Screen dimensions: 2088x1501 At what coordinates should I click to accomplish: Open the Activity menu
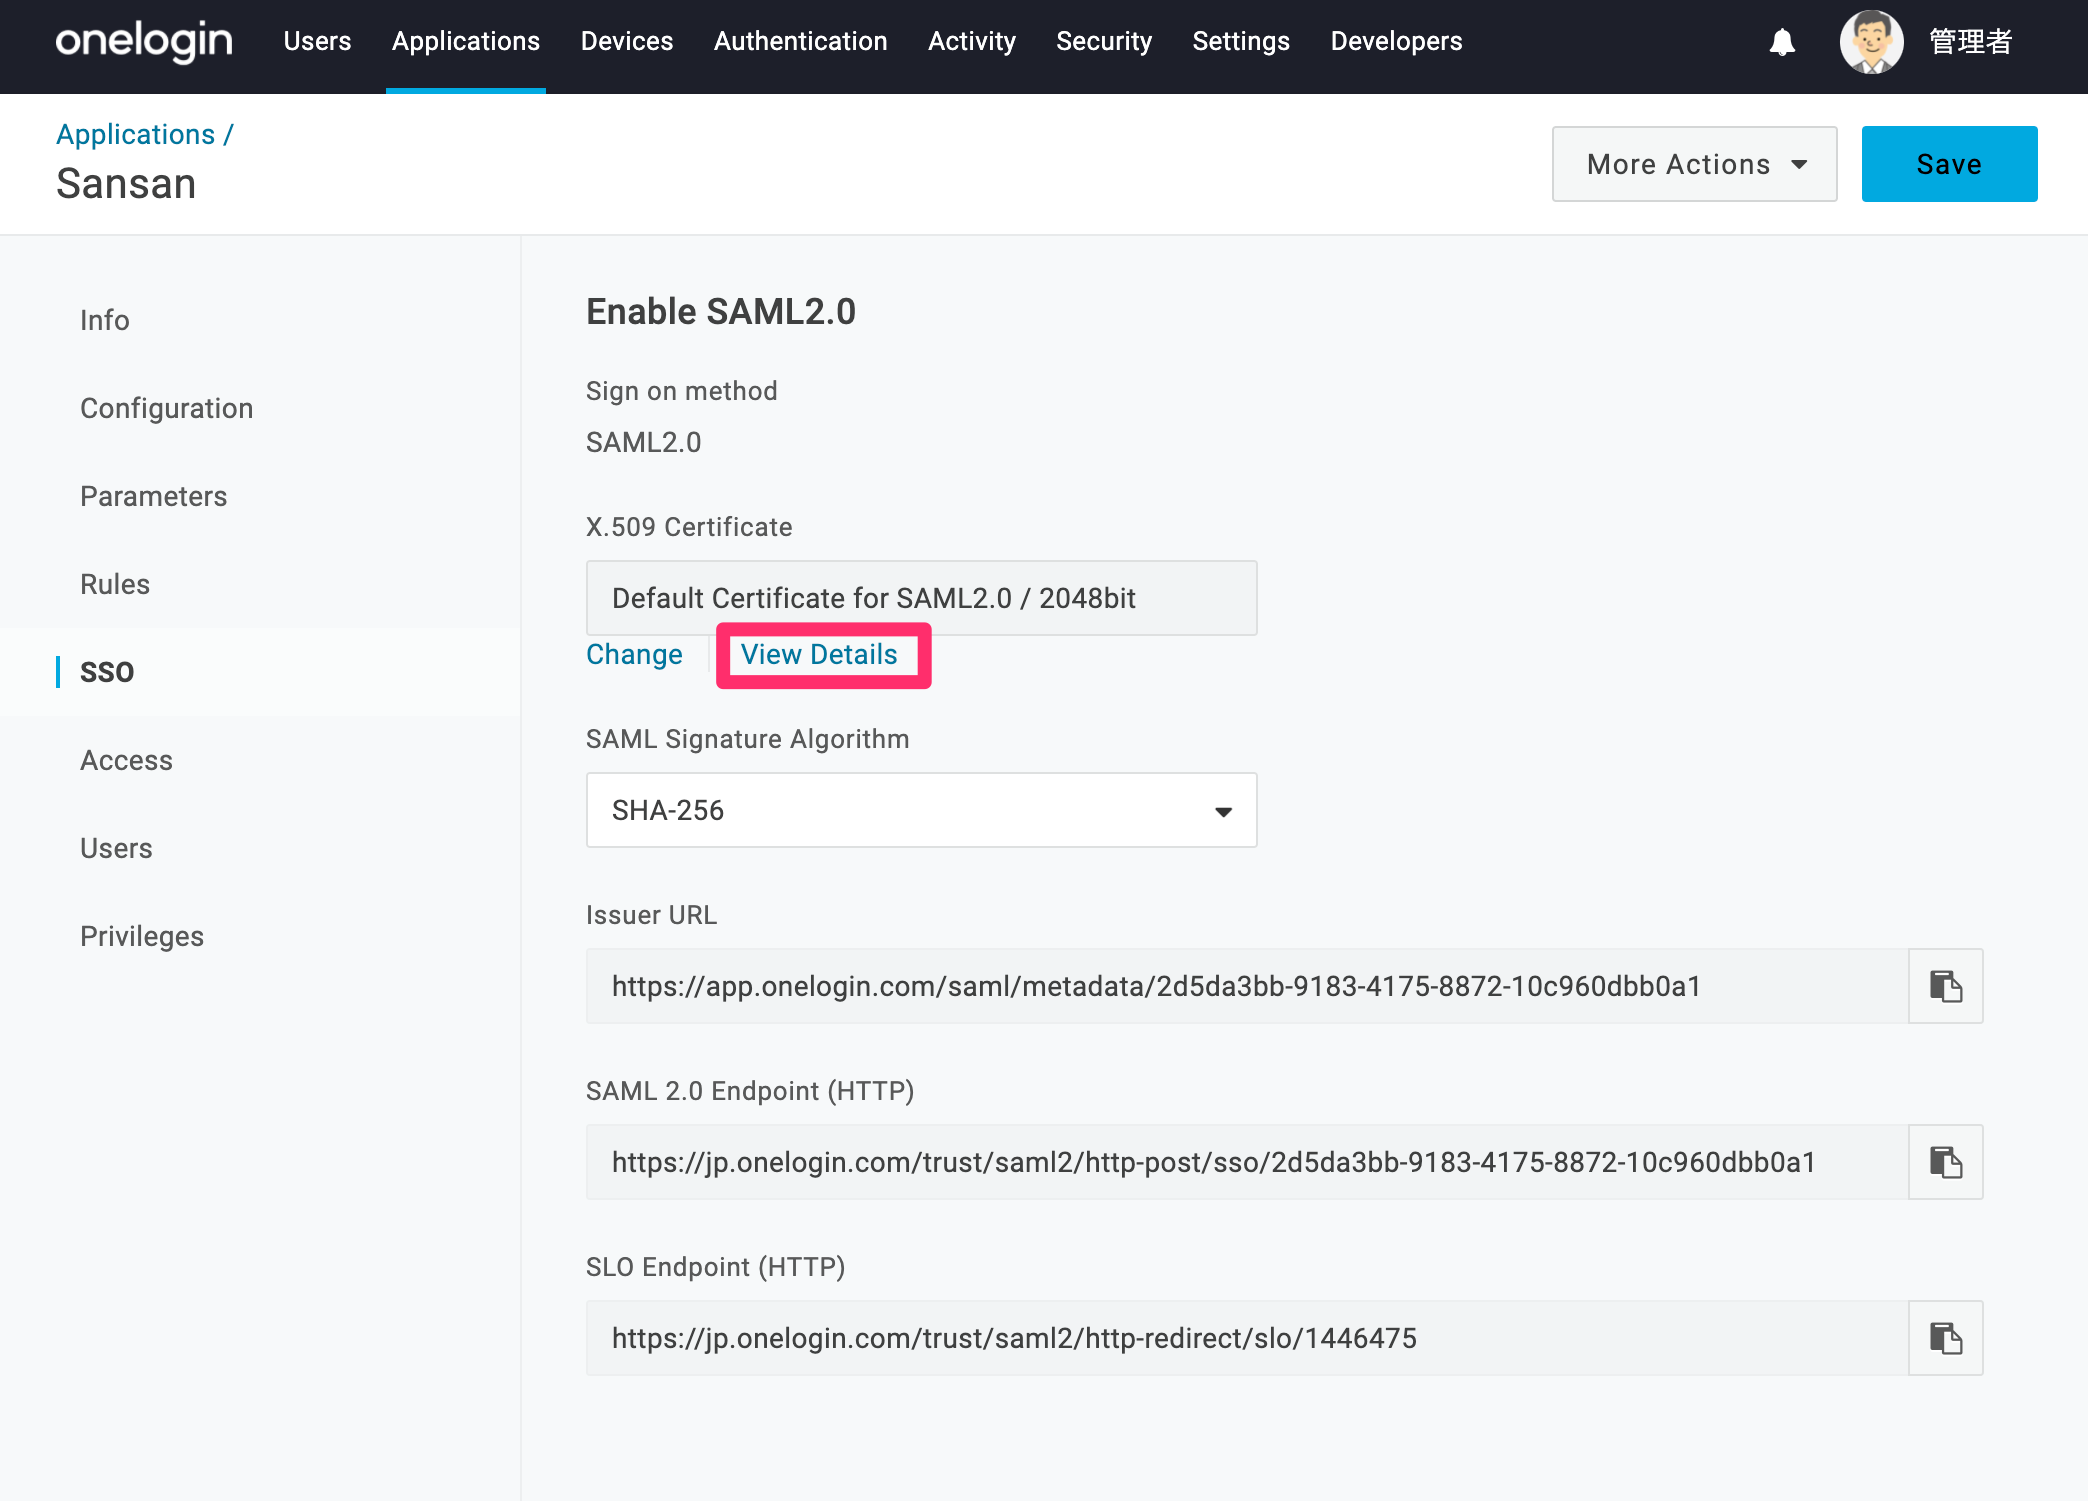pyautogui.click(x=972, y=41)
